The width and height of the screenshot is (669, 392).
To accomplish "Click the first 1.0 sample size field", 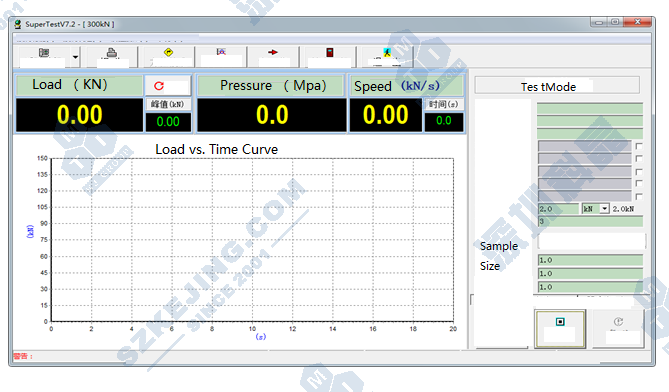I will [590, 260].
